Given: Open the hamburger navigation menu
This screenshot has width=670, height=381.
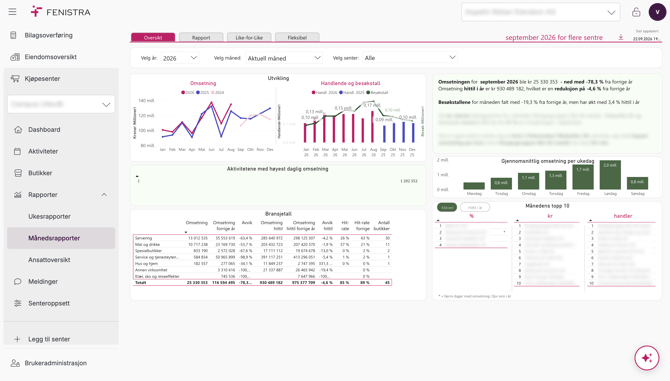Looking at the screenshot, I should (x=12, y=12).
